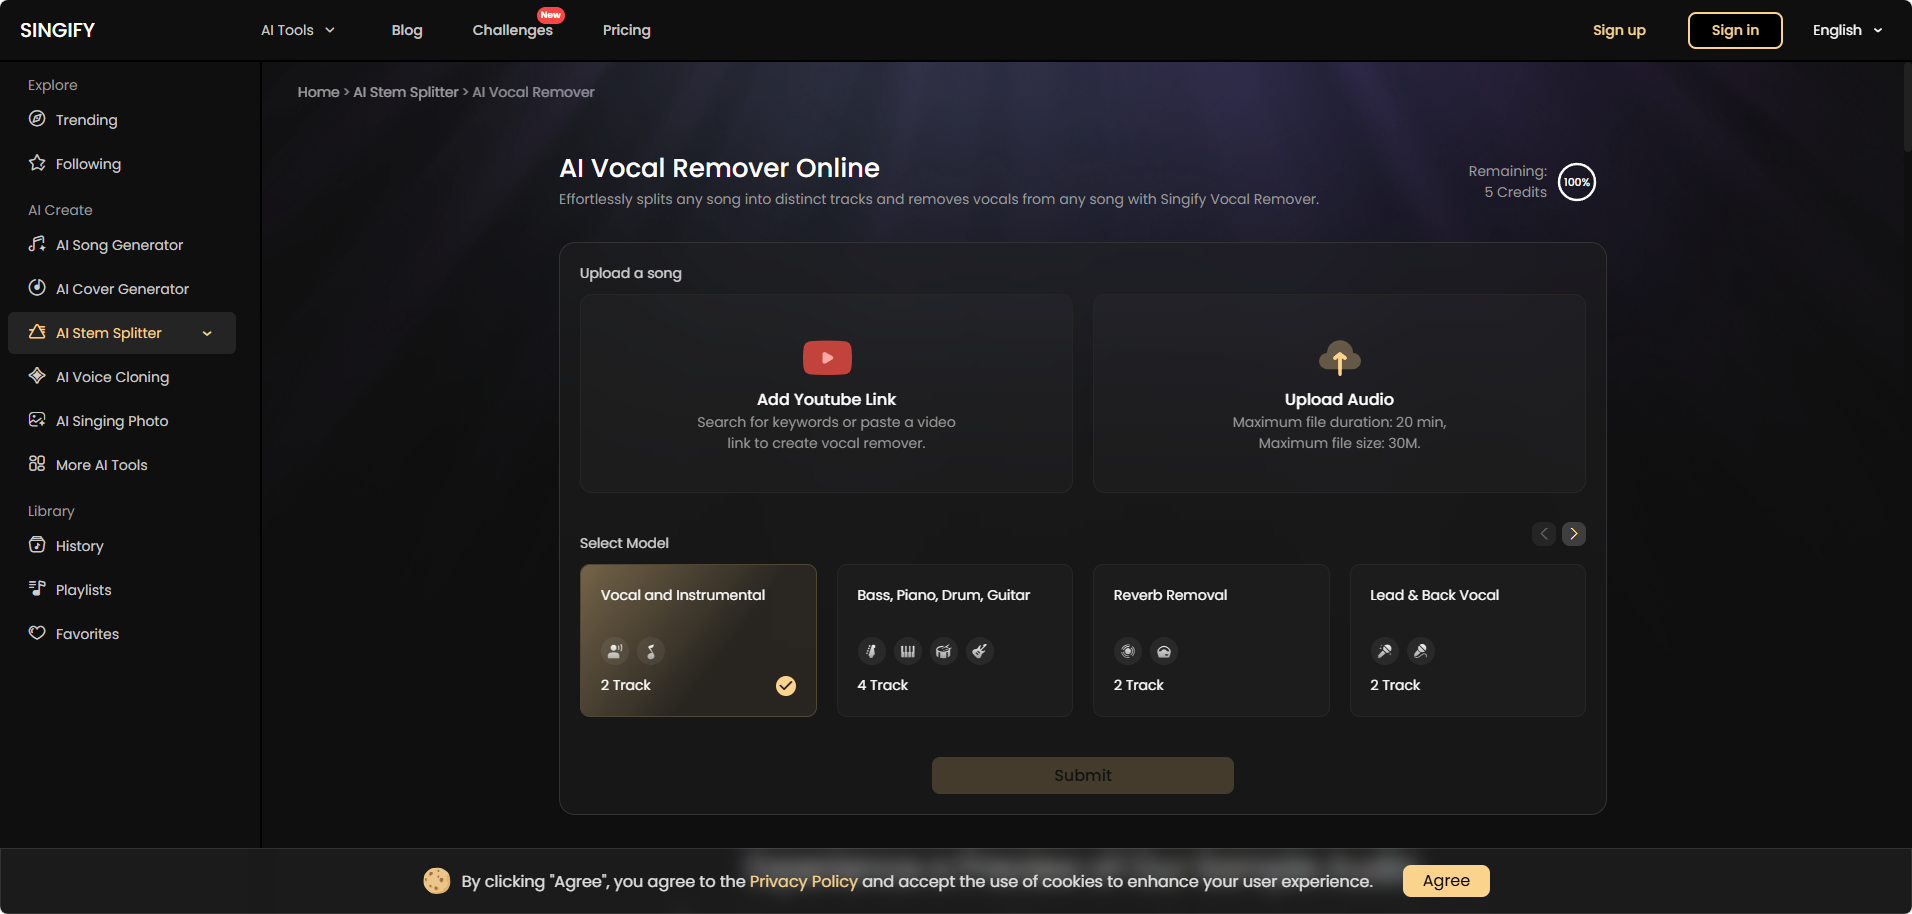Viewport: 1912px width, 914px height.
Task: Click the checkmark on the selected model card
Action: [x=786, y=685]
